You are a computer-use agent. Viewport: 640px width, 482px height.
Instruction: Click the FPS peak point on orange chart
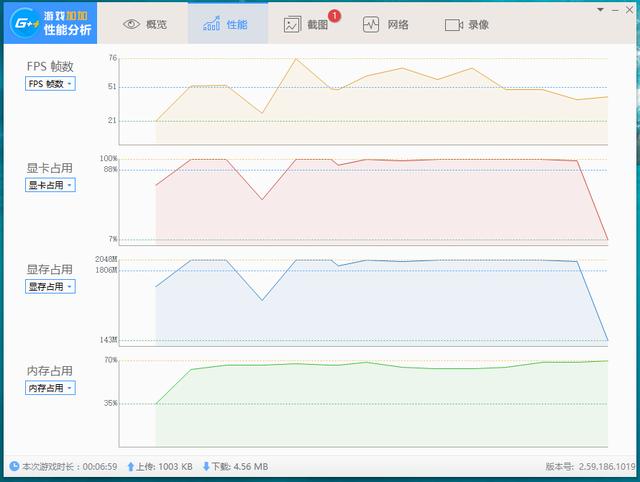(x=295, y=59)
